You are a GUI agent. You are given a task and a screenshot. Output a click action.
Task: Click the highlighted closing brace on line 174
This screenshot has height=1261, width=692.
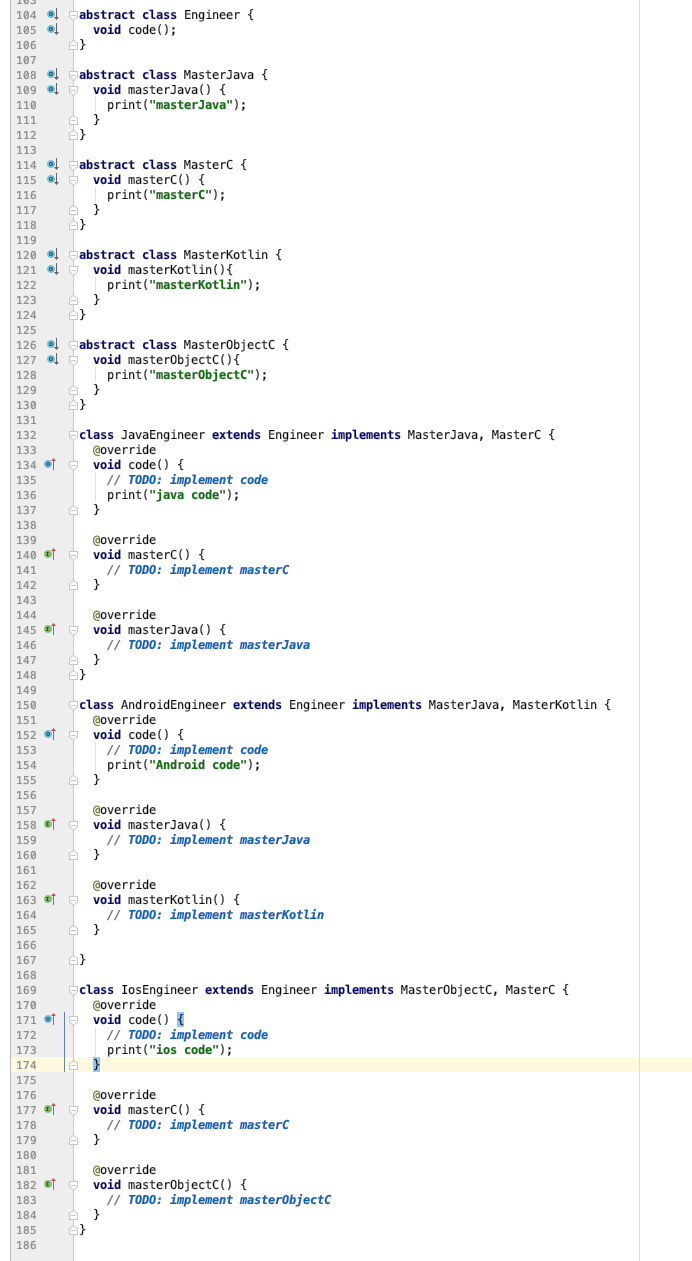tap(97, 1065)
